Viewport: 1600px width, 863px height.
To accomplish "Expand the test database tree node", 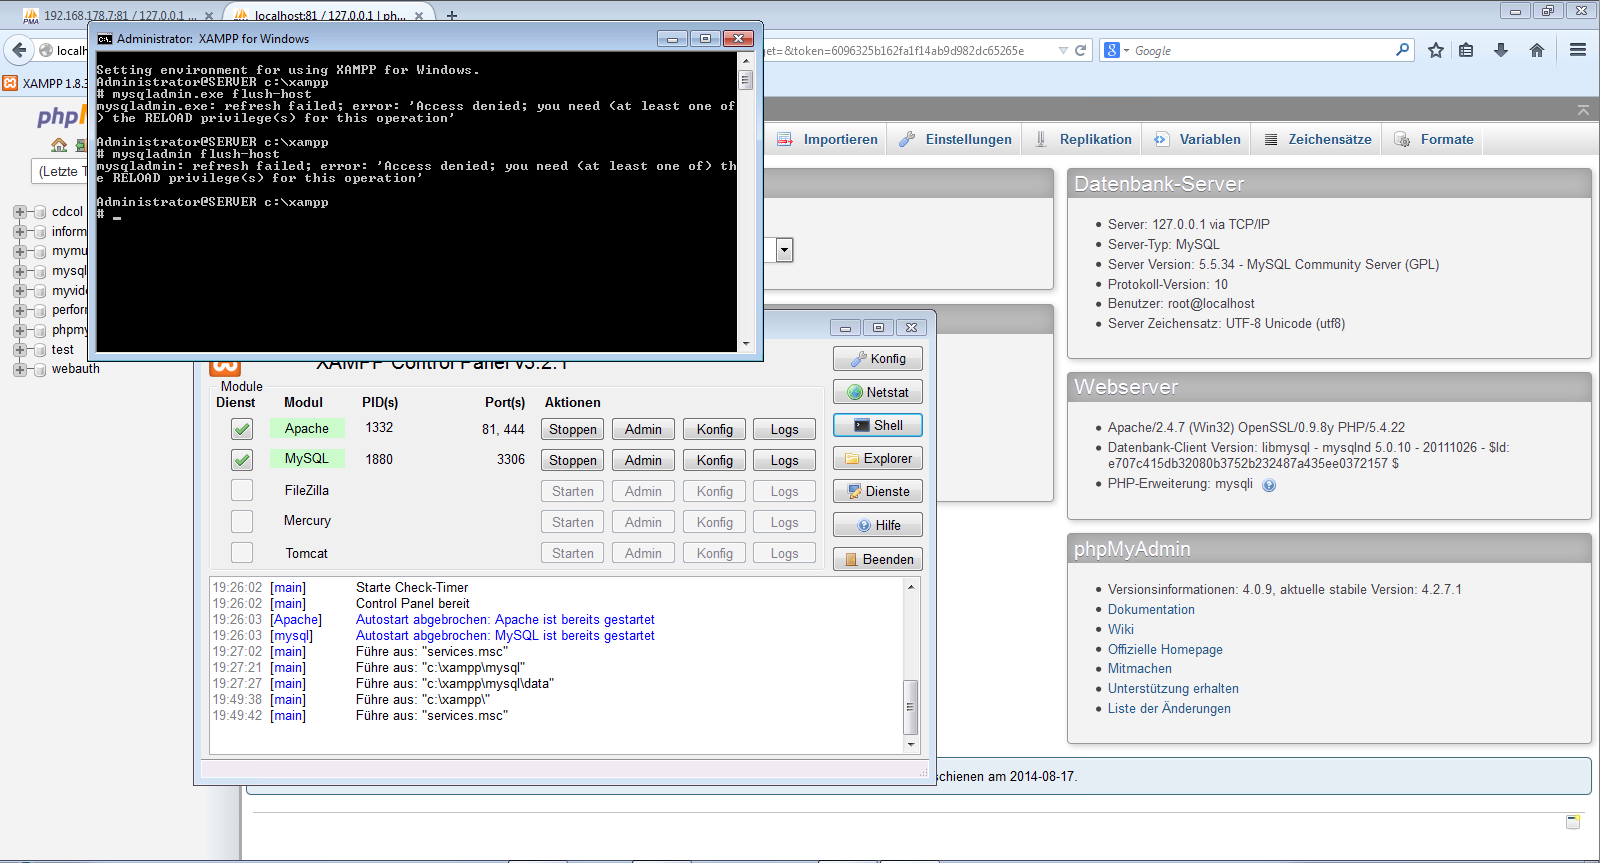I will click(19, 350).
